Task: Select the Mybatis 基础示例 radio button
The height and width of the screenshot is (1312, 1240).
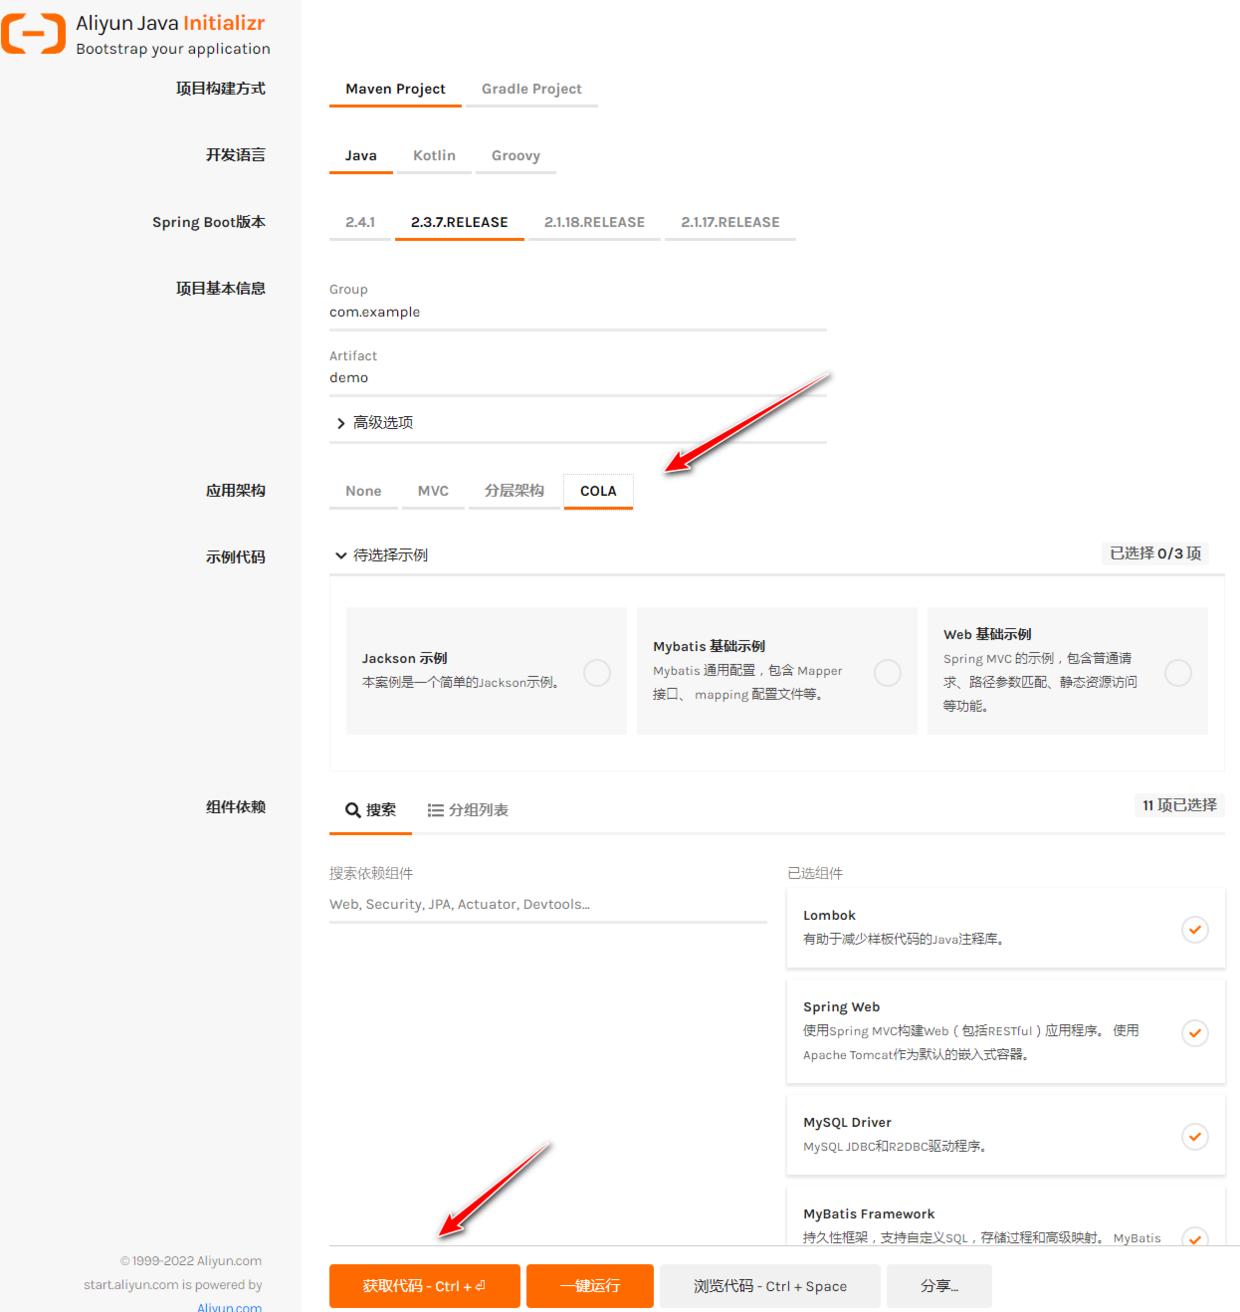Action: [887, 673]
